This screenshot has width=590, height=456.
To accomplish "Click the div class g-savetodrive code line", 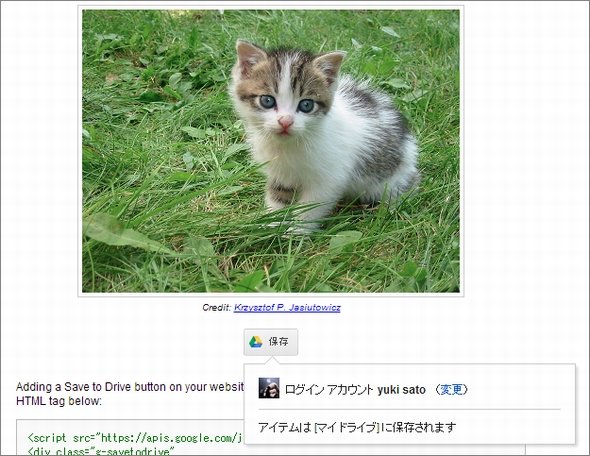I will coord(102,450).
